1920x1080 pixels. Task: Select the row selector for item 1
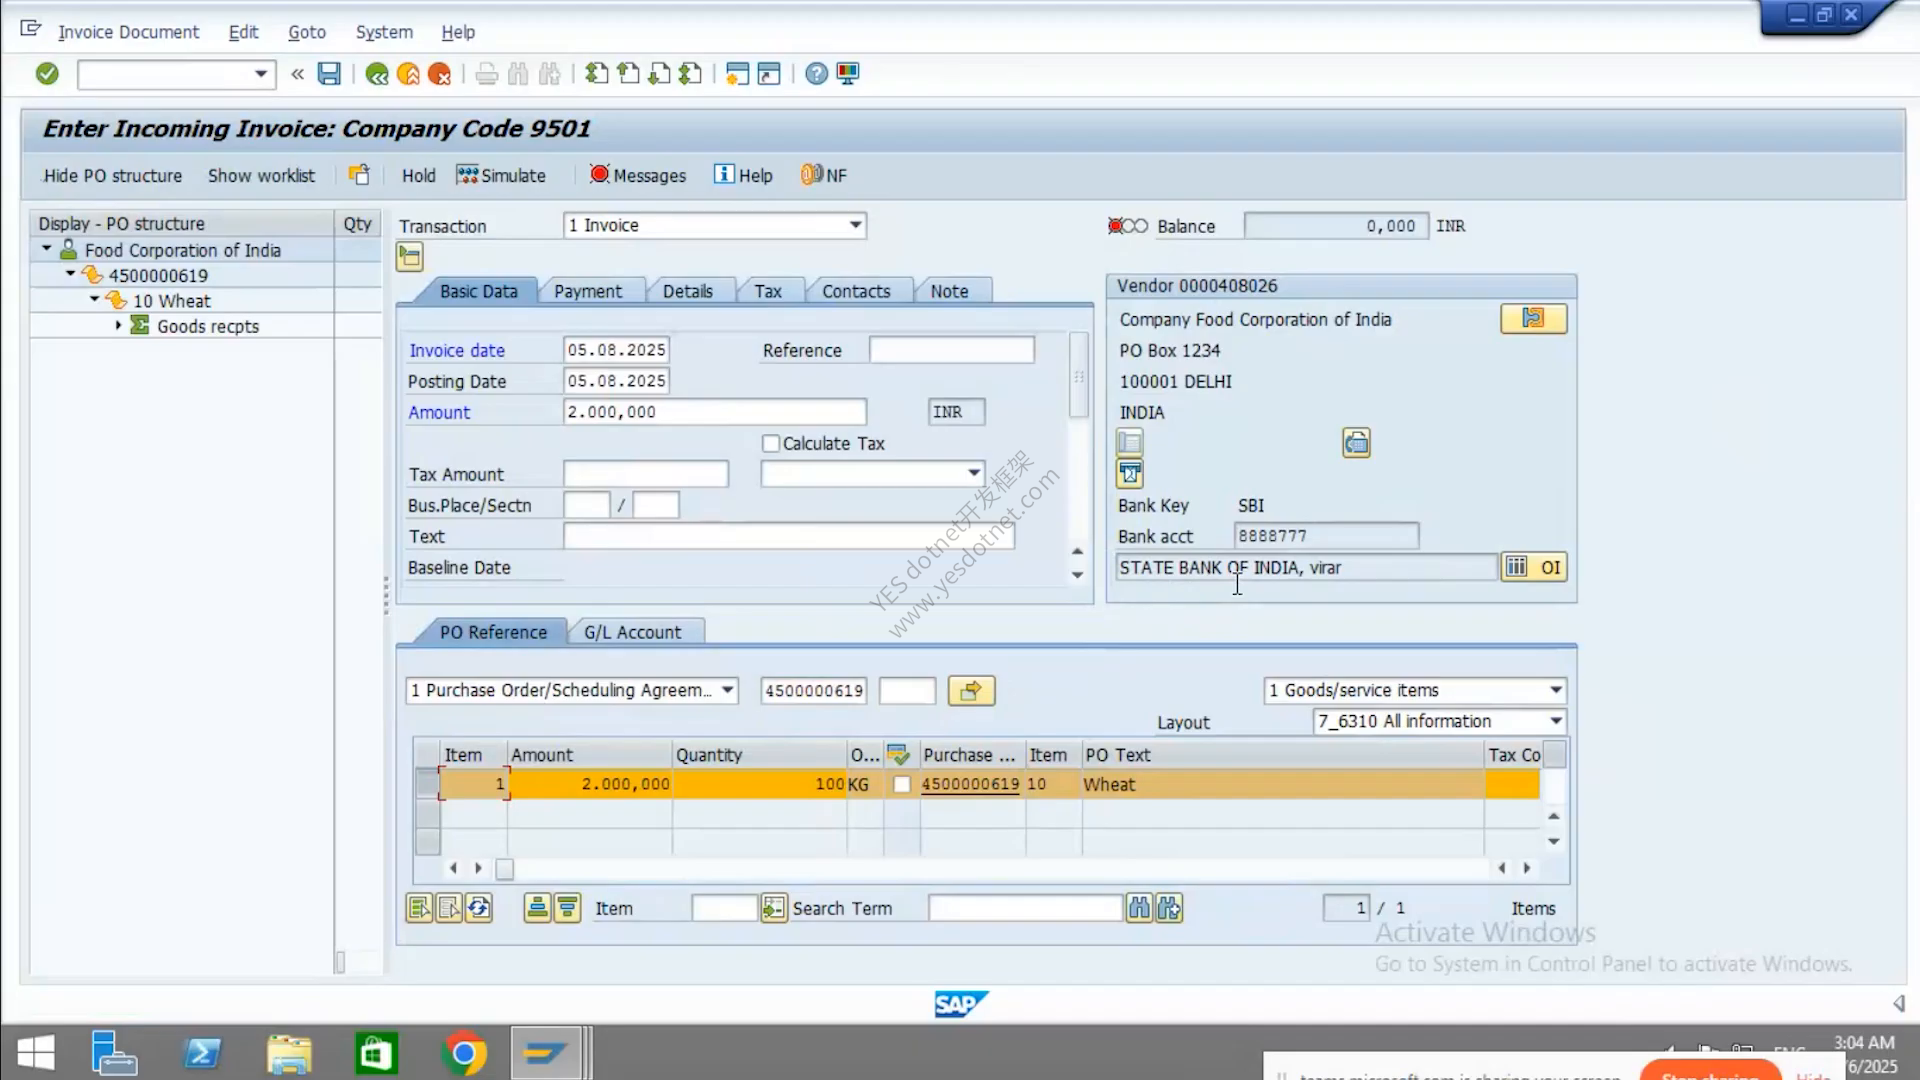point(427,783)
